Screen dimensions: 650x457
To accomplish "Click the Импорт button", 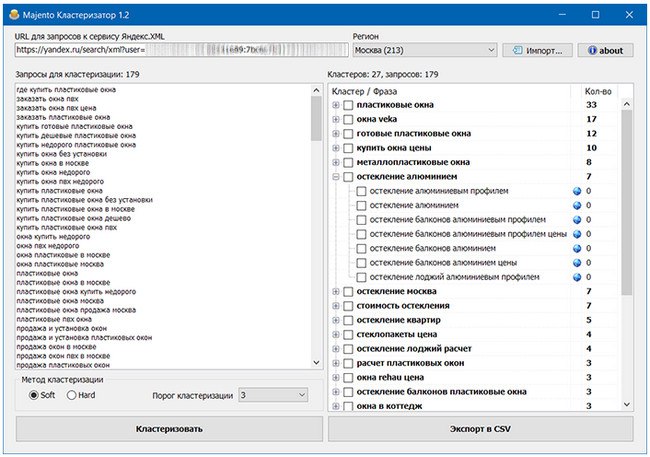I will click(537, 51).
